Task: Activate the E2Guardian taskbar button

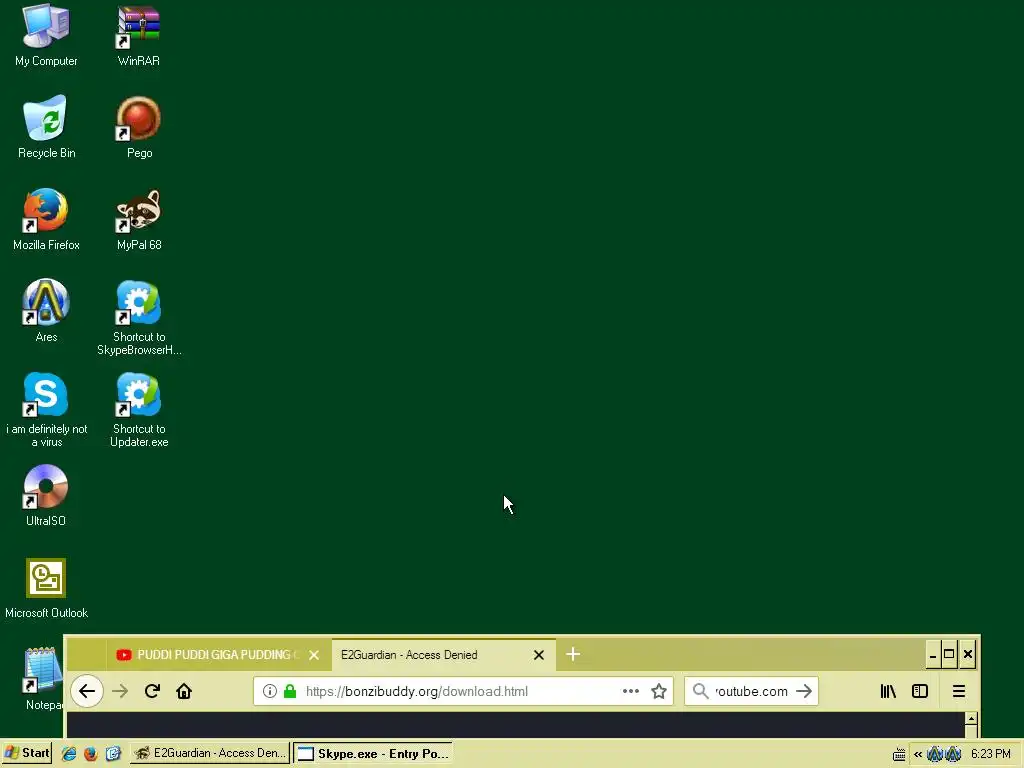Action: pyautogui.click(x=210, y=753)
